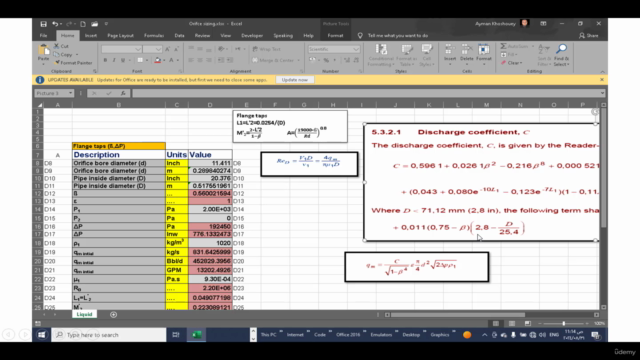This screenshot has width=640, height=360.
Task: Click the Update now button
Action: [295, 80]
